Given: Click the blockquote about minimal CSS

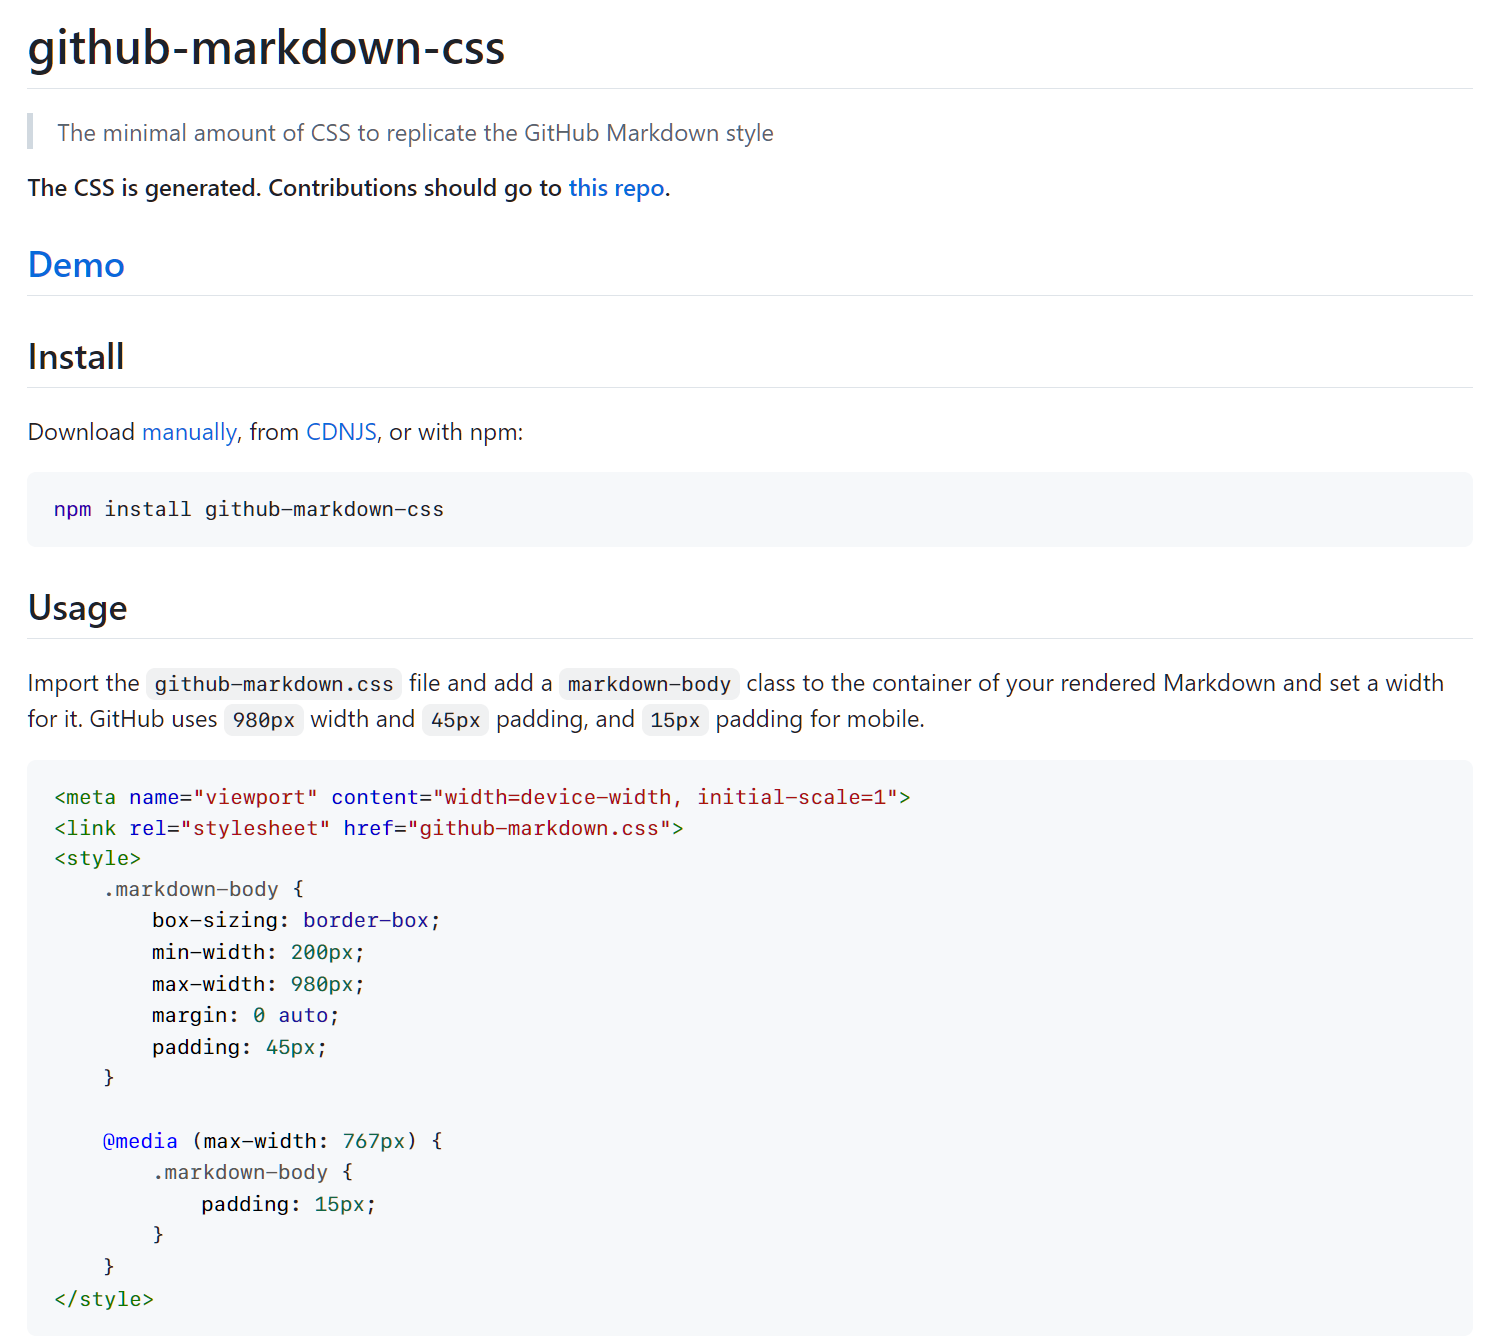Looking at the screenshot, I should tap(415, 133).
